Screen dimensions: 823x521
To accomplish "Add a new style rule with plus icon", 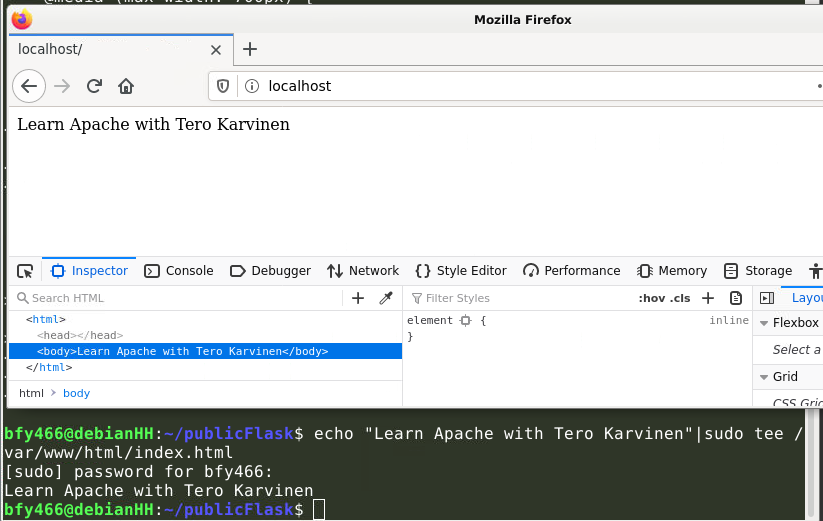I will coord(708,298).
